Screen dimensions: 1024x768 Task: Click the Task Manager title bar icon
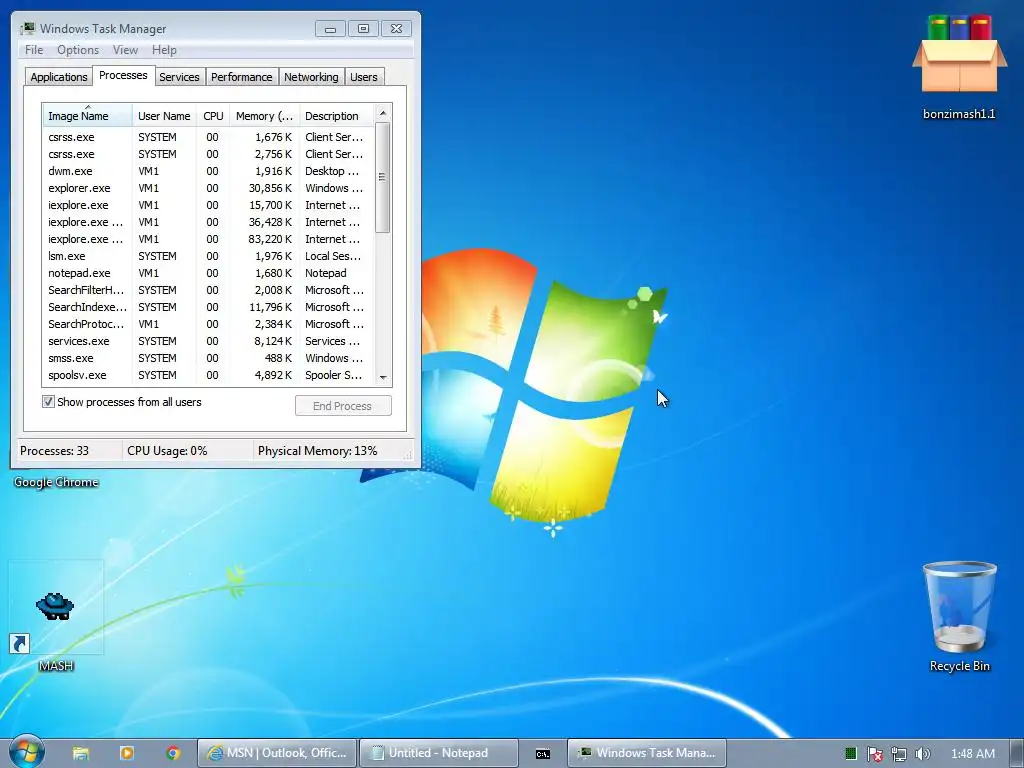pyautogui.click(x=28, y=28)
